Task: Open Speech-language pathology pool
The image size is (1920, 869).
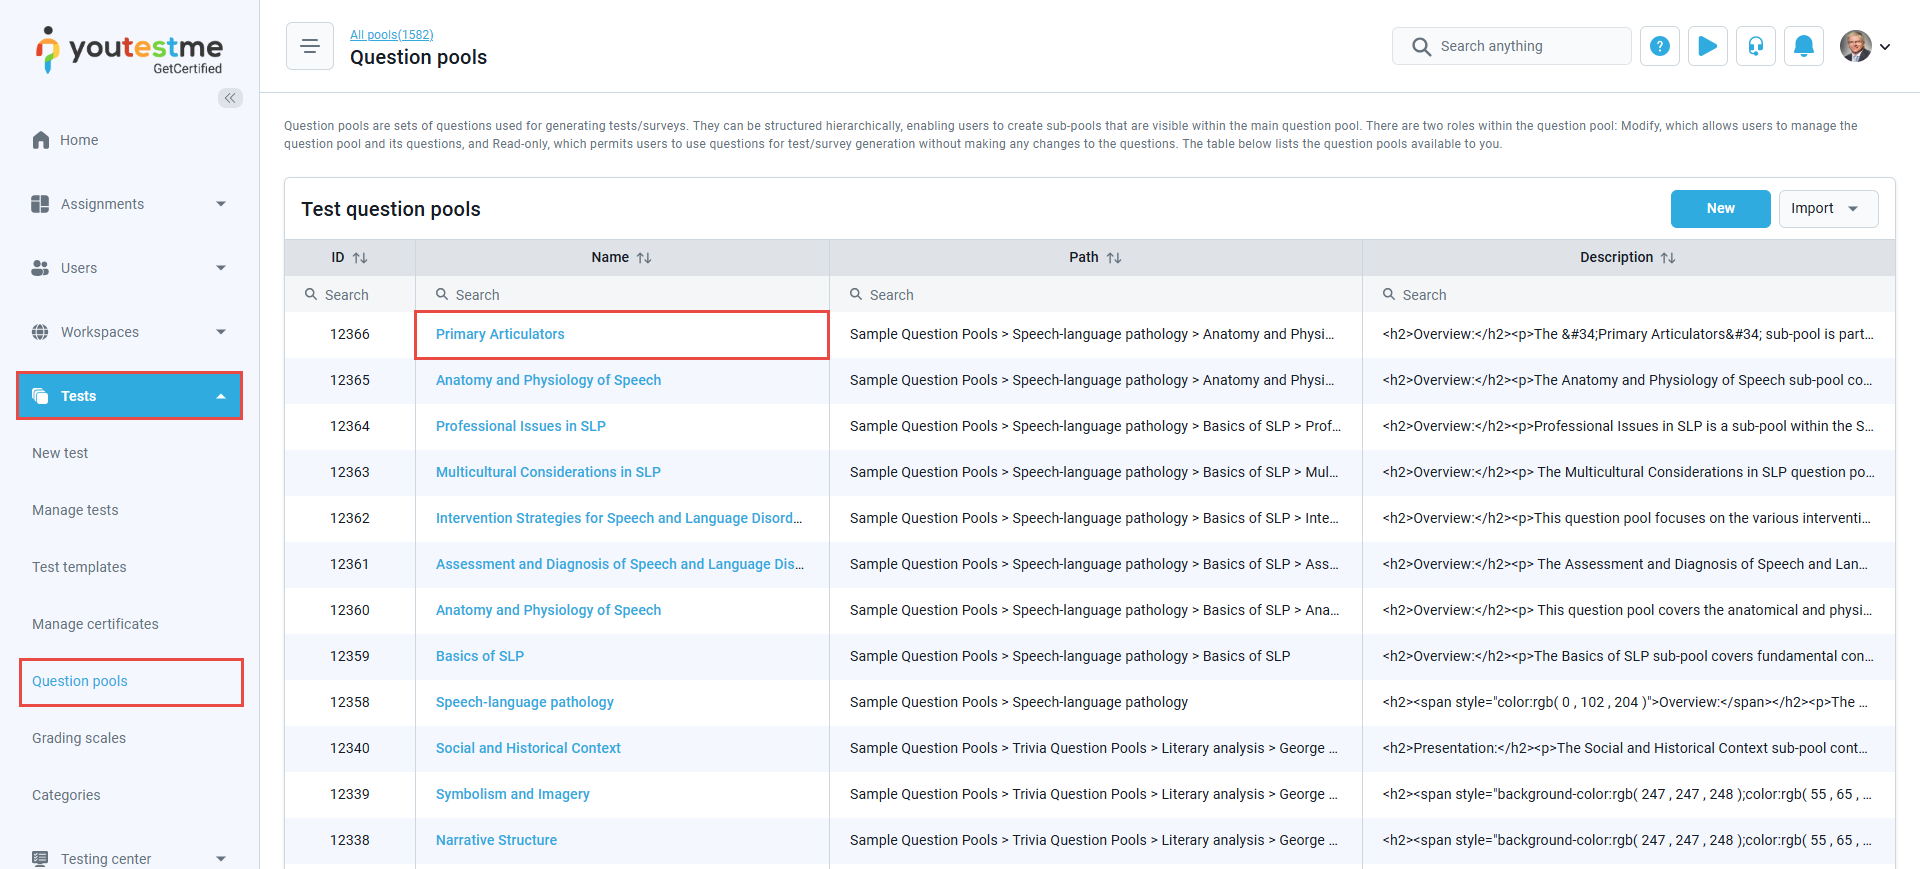Action: tap(525, 702)
